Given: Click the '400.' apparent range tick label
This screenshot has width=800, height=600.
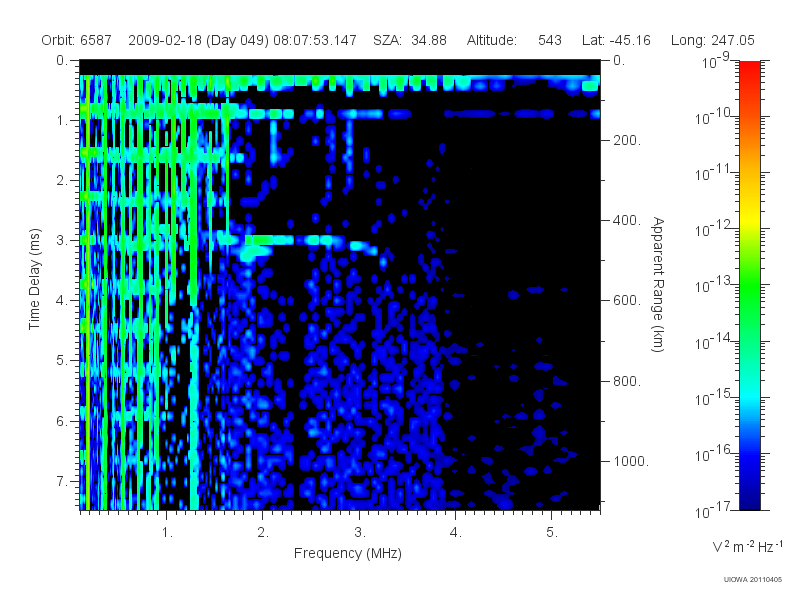Looking at the screenshot, I should (x=627, y=220).
